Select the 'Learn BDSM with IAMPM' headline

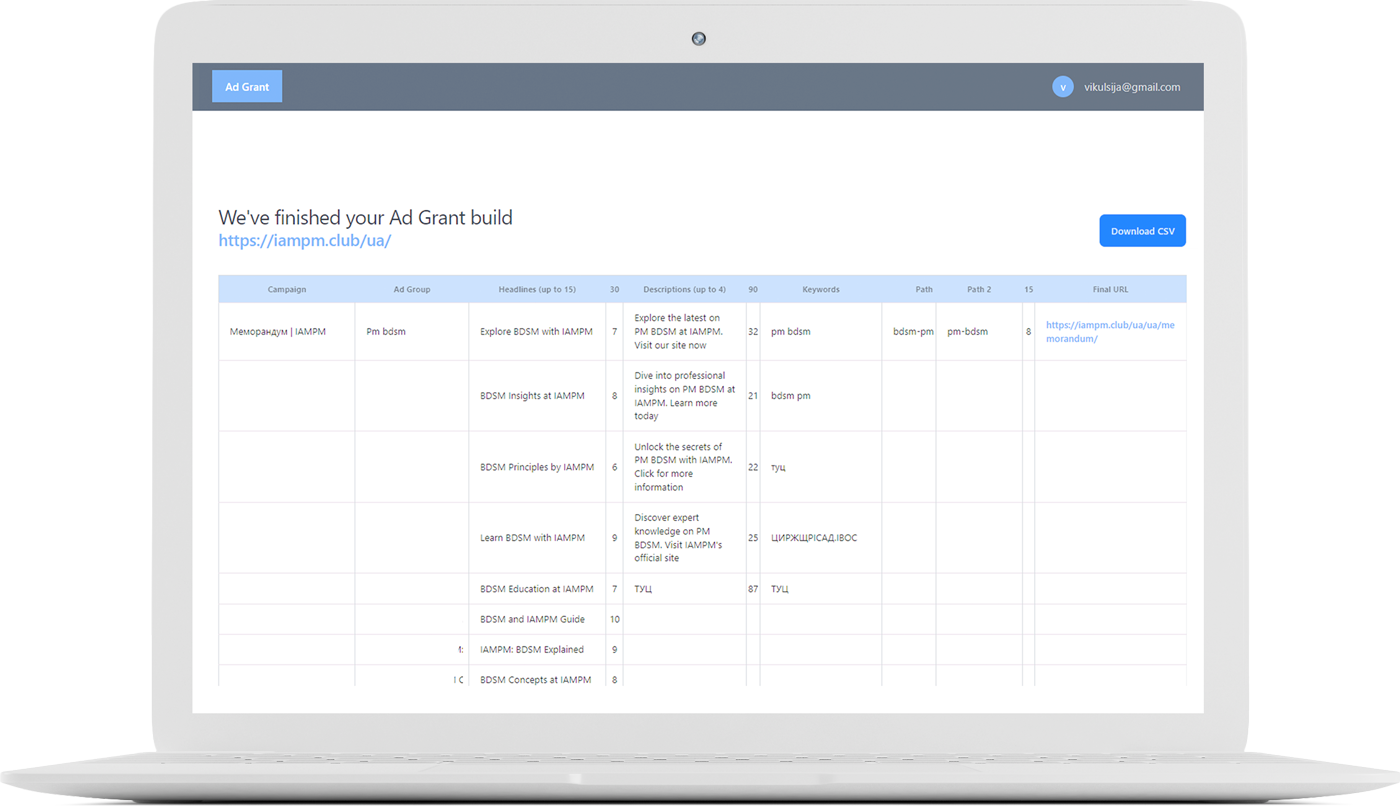point(532,538)
